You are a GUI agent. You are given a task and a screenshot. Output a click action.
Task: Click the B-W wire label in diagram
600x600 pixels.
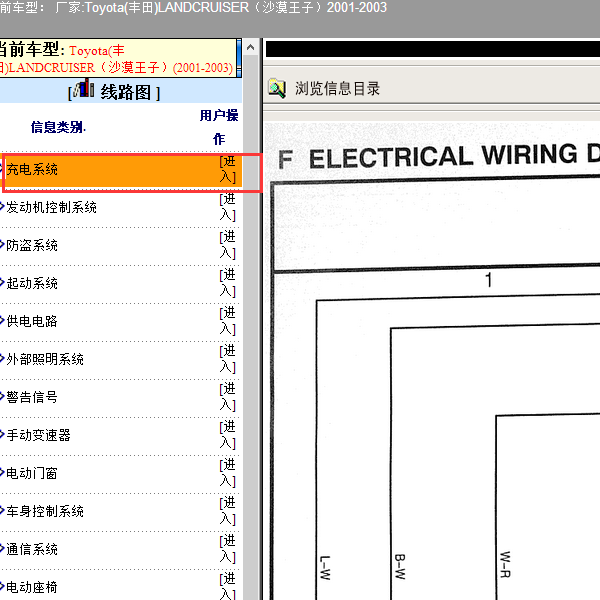[399, 566]
